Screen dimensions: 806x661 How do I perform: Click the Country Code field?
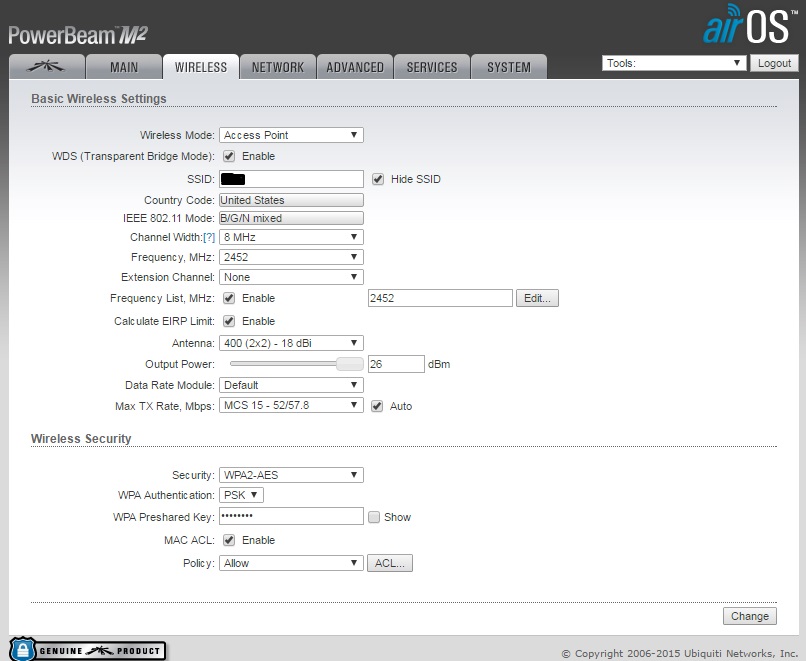pos(291,200)
